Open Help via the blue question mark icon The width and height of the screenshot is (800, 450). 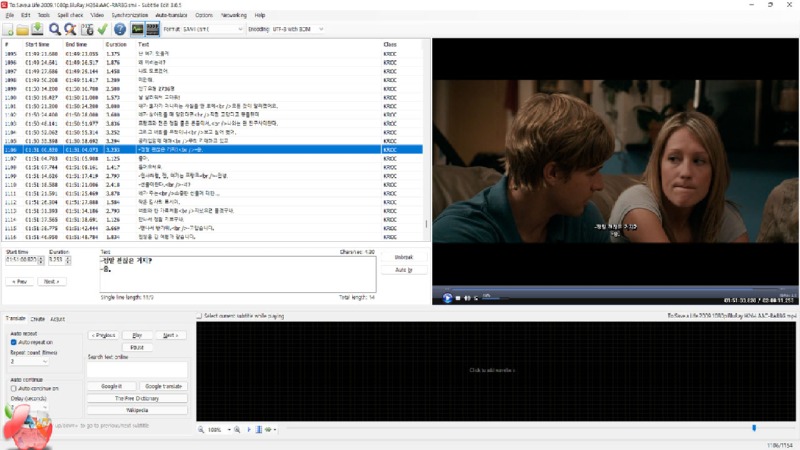click(119, 30)
